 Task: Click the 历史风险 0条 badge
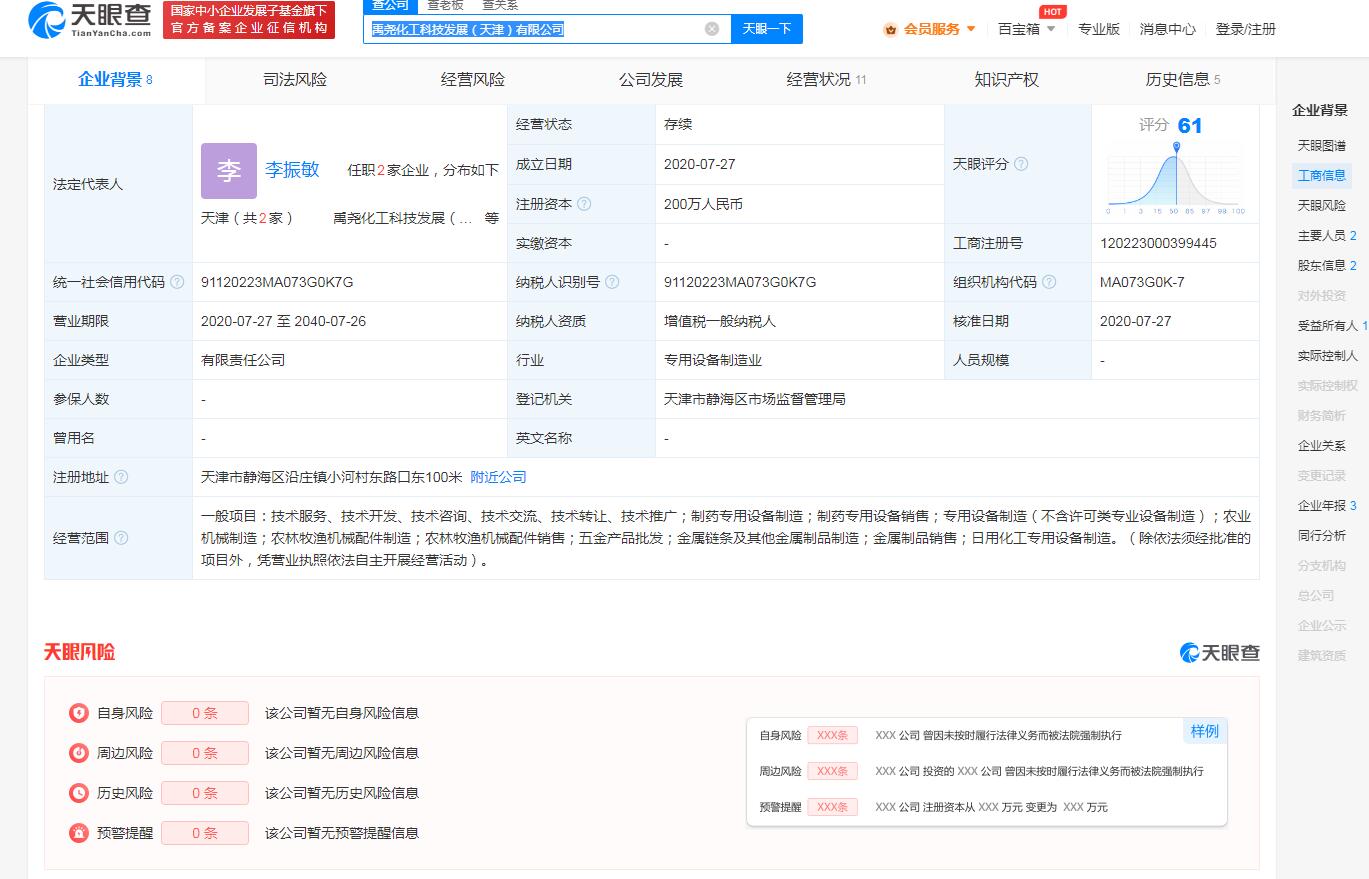point(205,793)
